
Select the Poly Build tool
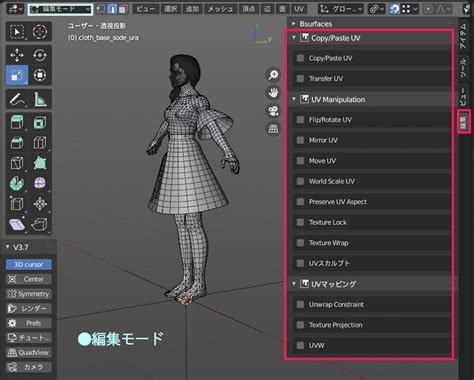pyautogui.click(x=40, y=163)
